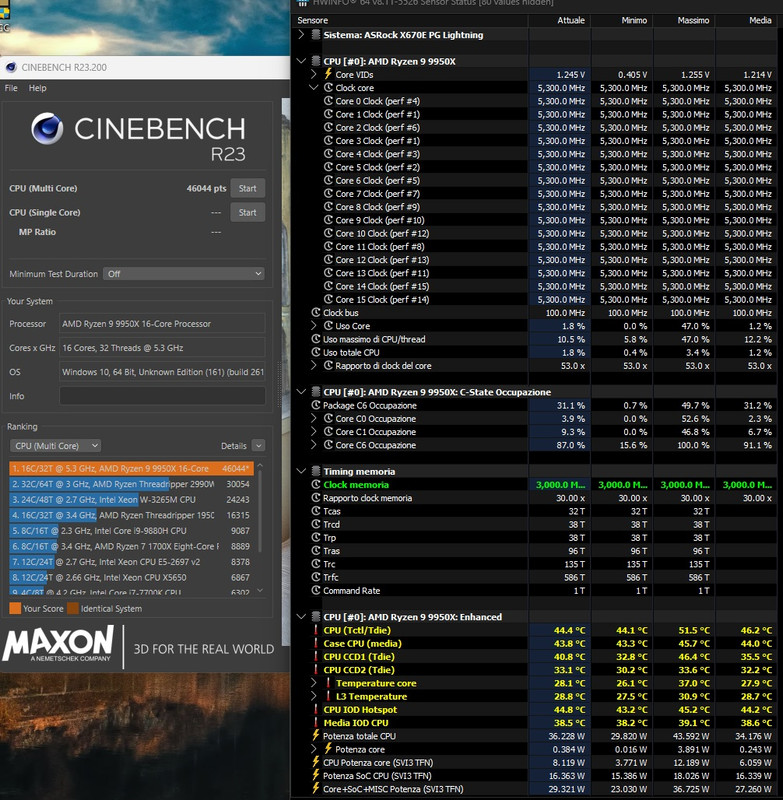Click Cinebench title bar app icon
Image resolution: width=783 pixels, height=800 pixels.
pyautogui.click(x=11, y=67)
